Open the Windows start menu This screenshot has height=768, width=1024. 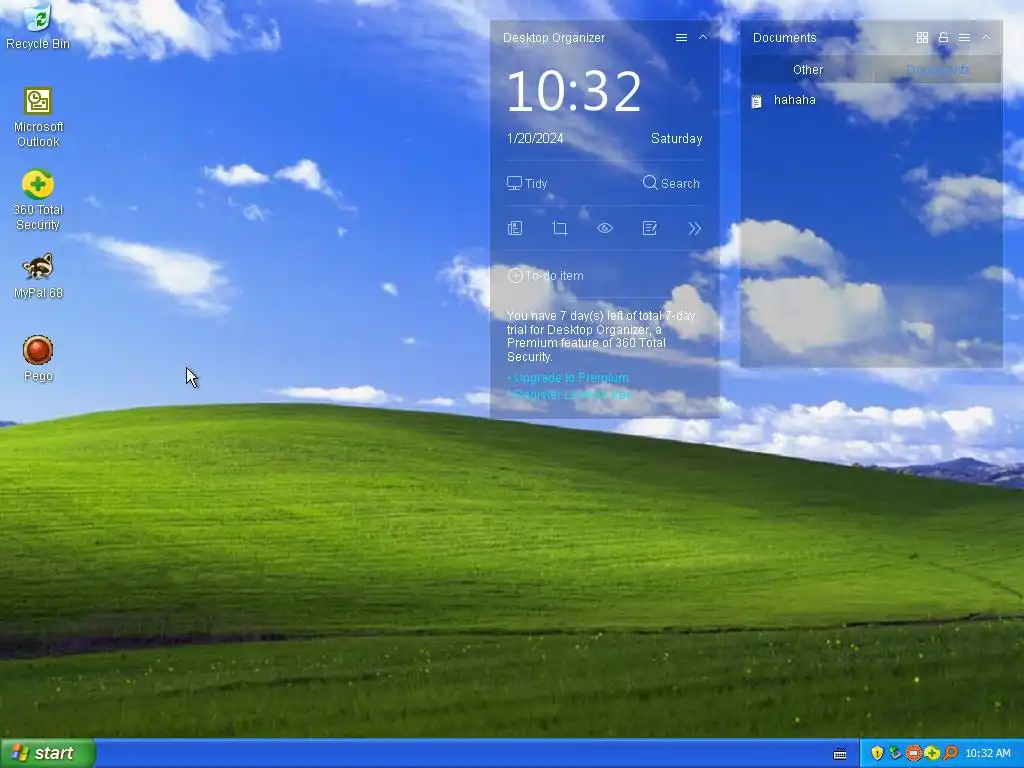click(48, 753)
